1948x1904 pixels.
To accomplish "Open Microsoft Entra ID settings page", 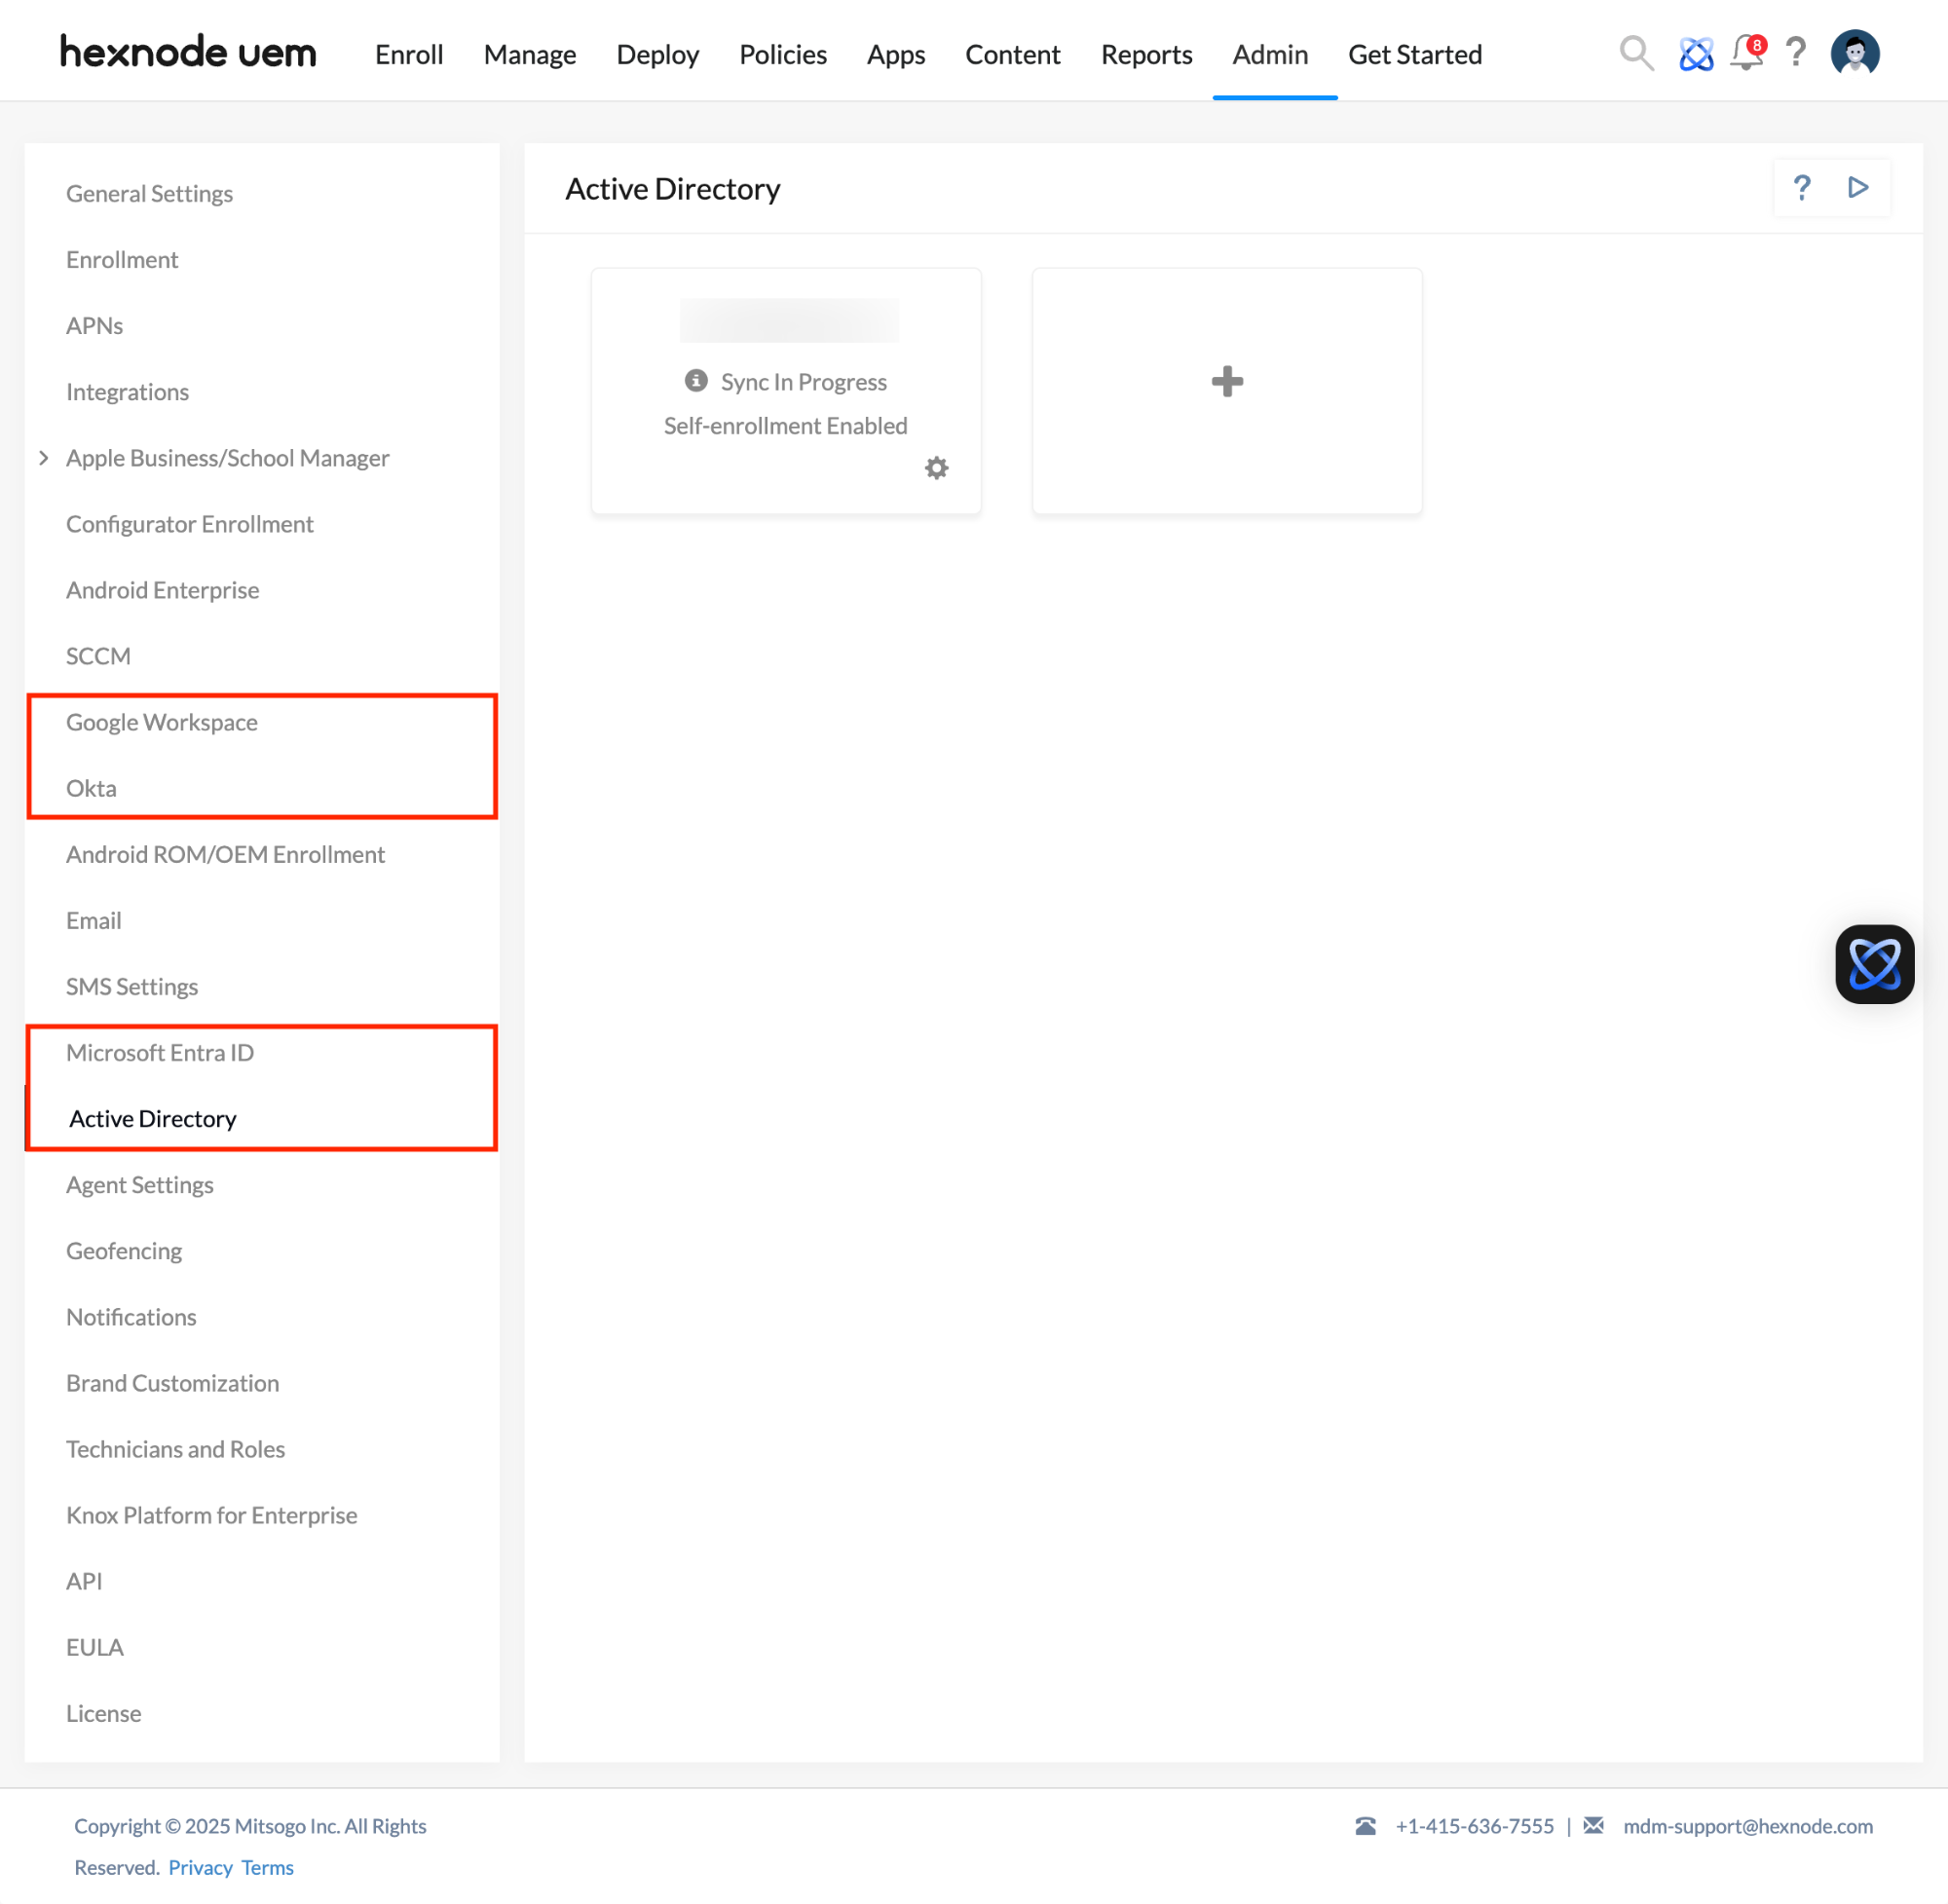I will [x=163, y=1052].
